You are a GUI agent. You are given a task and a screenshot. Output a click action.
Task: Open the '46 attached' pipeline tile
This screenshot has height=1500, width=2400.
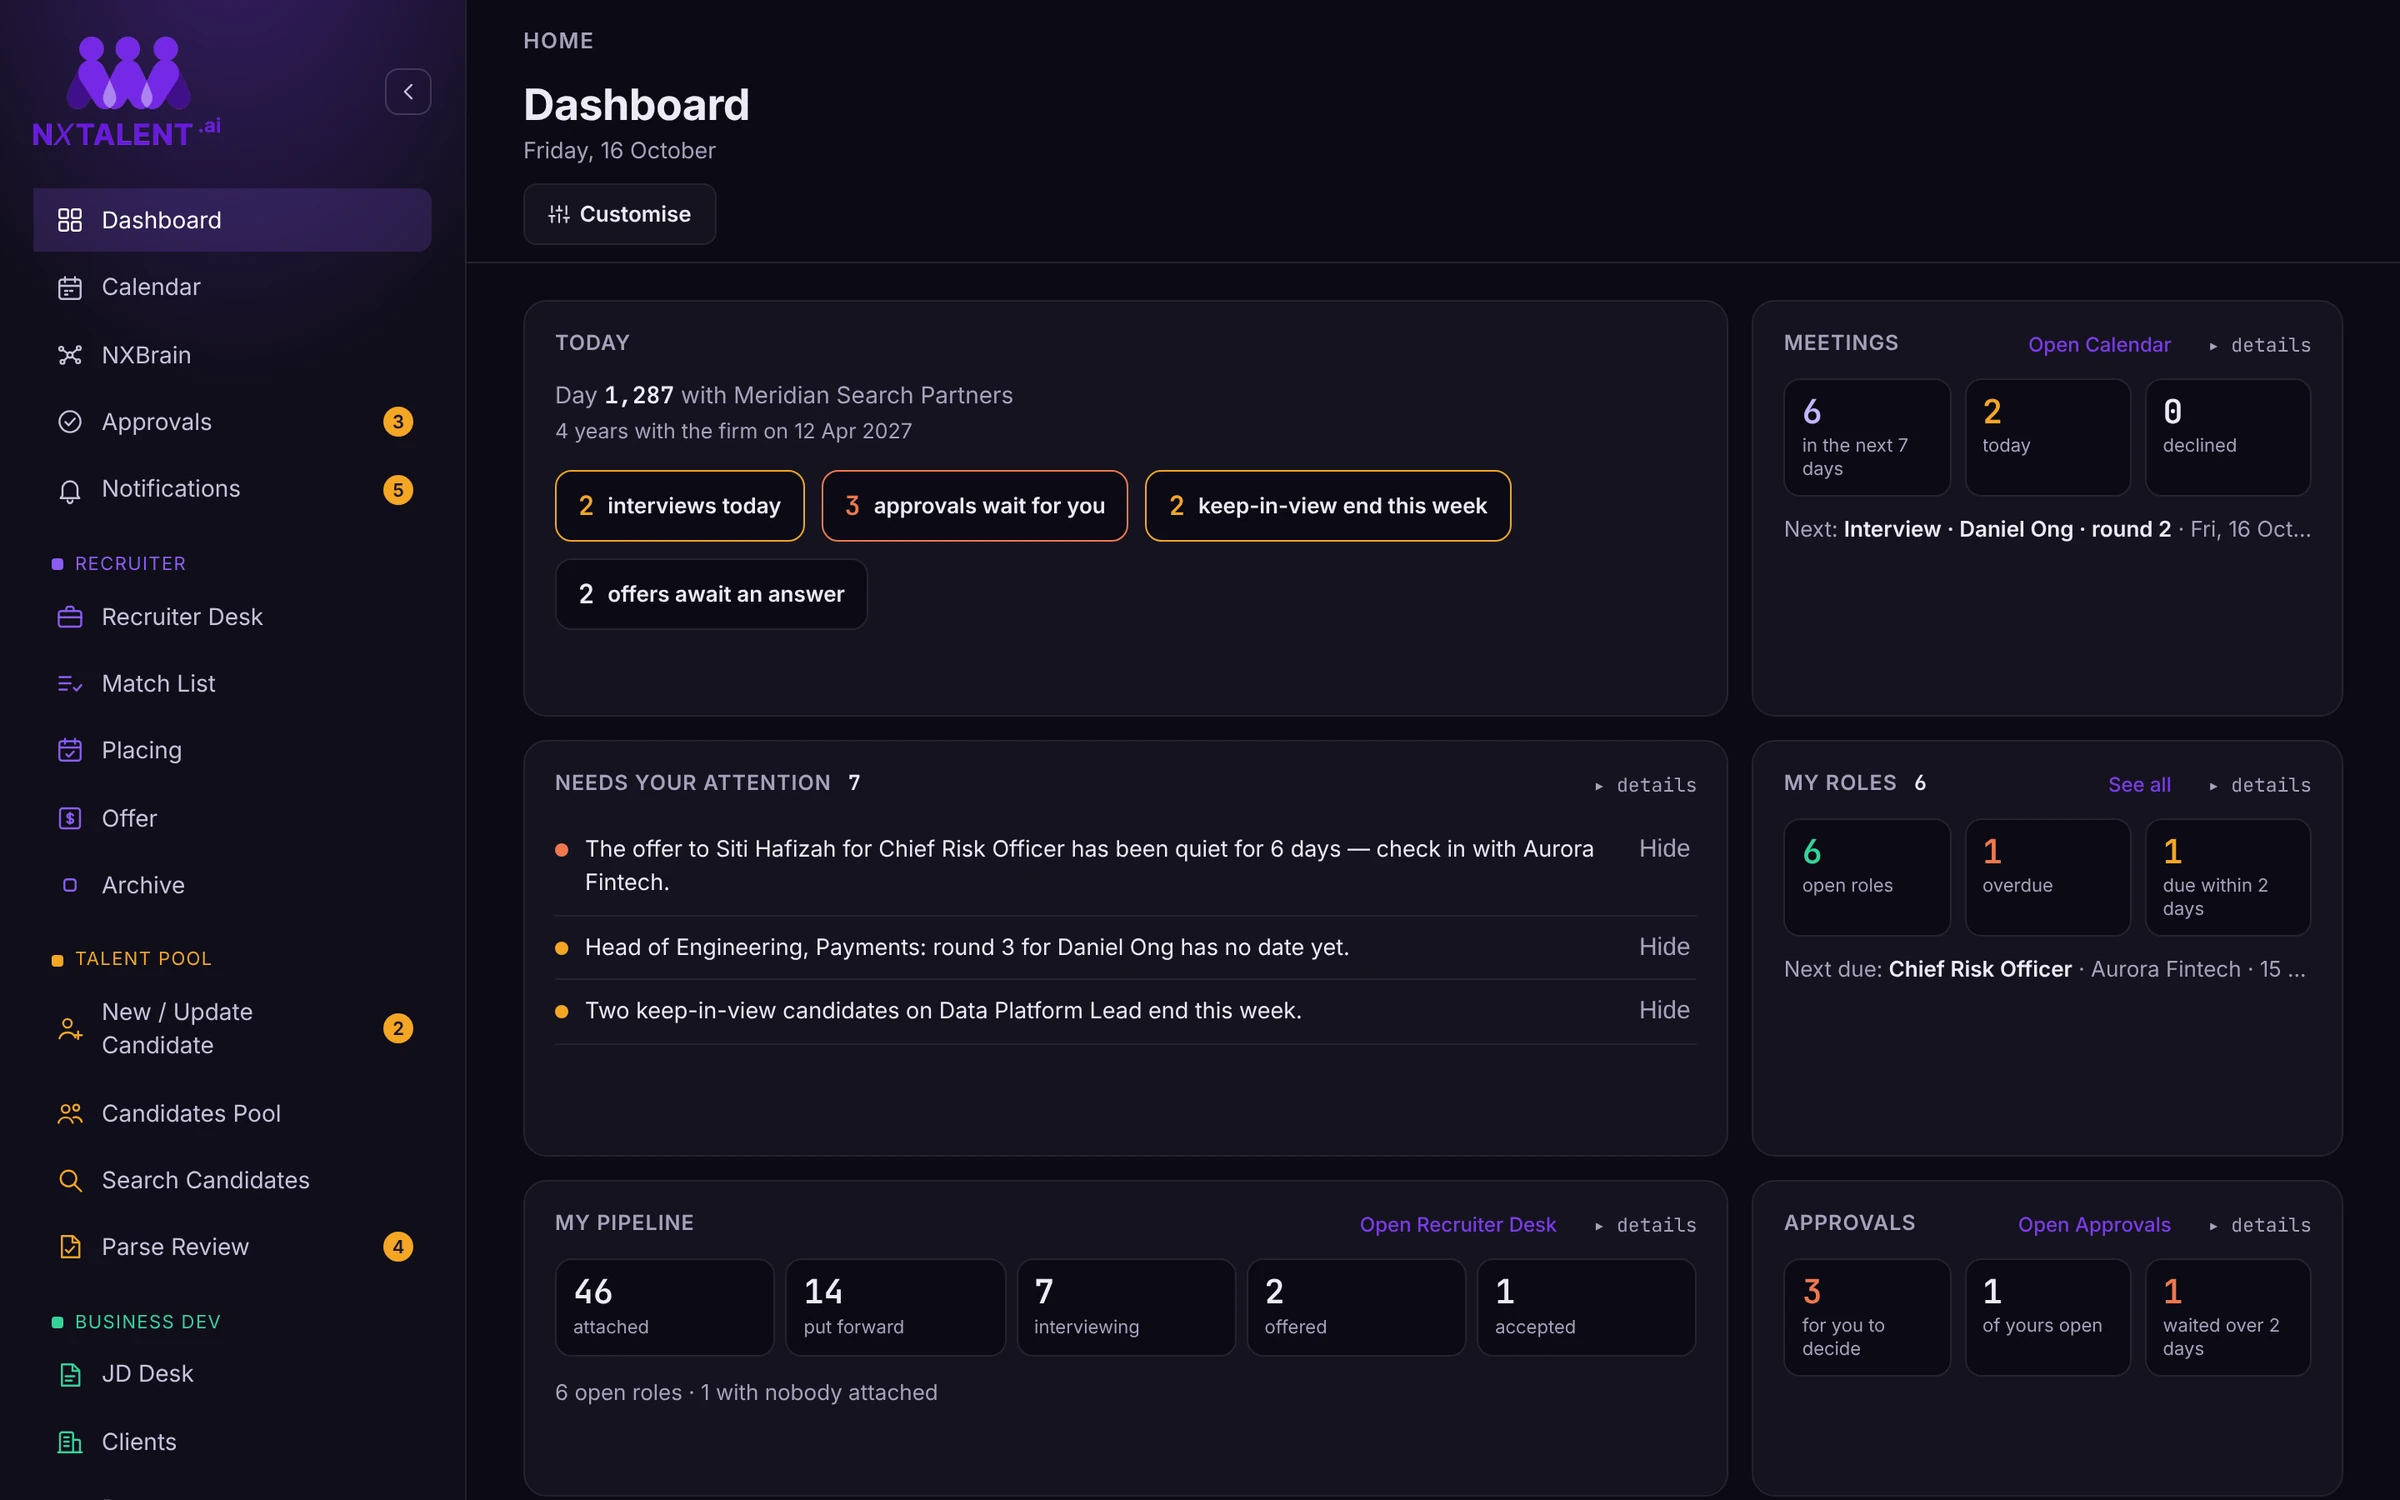pos(664,1307)
